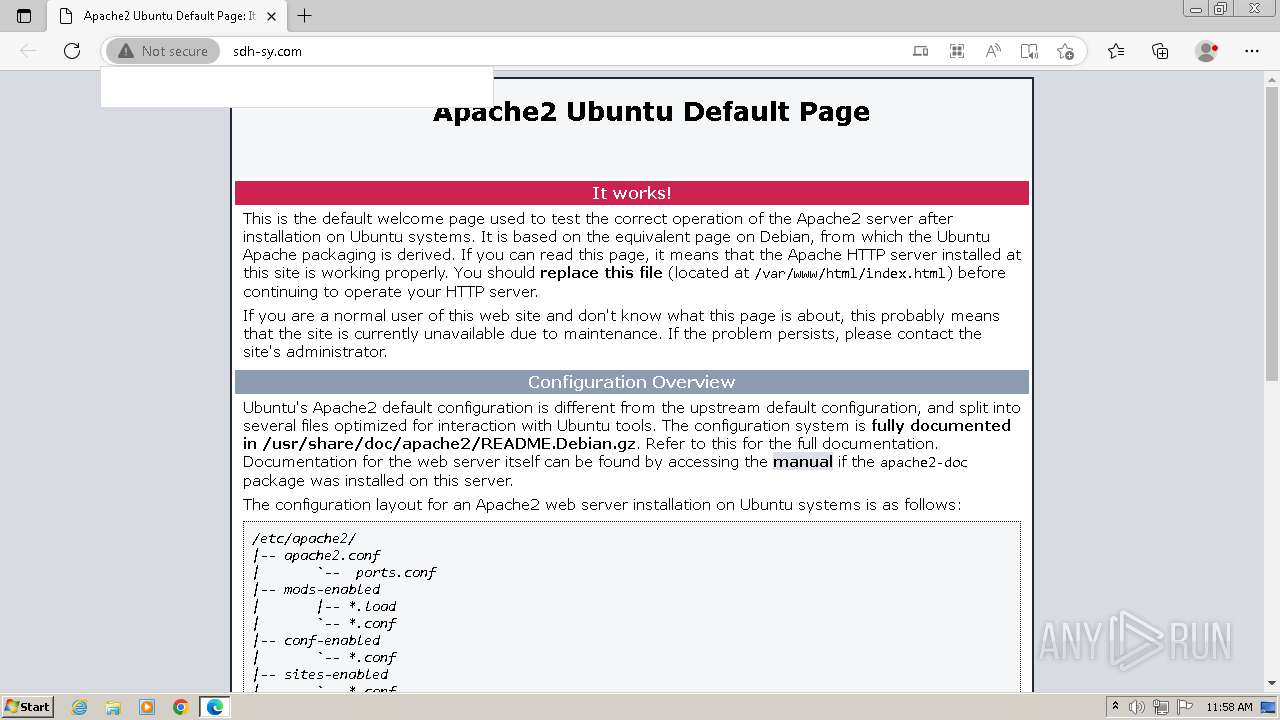Show hidden system tray icons
The width and height of the screenshot is (1280, 720).
1115,707
